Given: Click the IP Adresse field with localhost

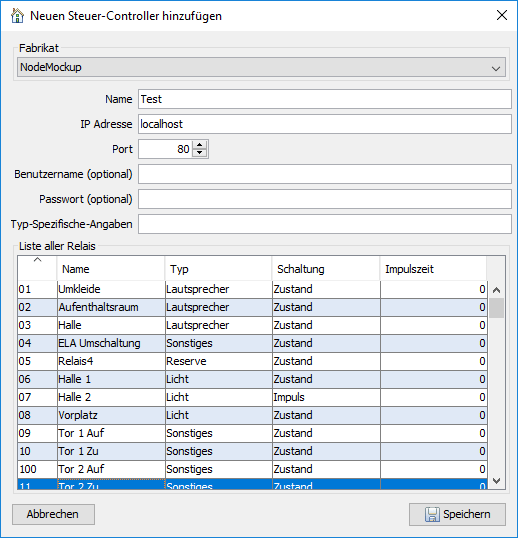Looking at the screenshot, I should click(325, 124).
